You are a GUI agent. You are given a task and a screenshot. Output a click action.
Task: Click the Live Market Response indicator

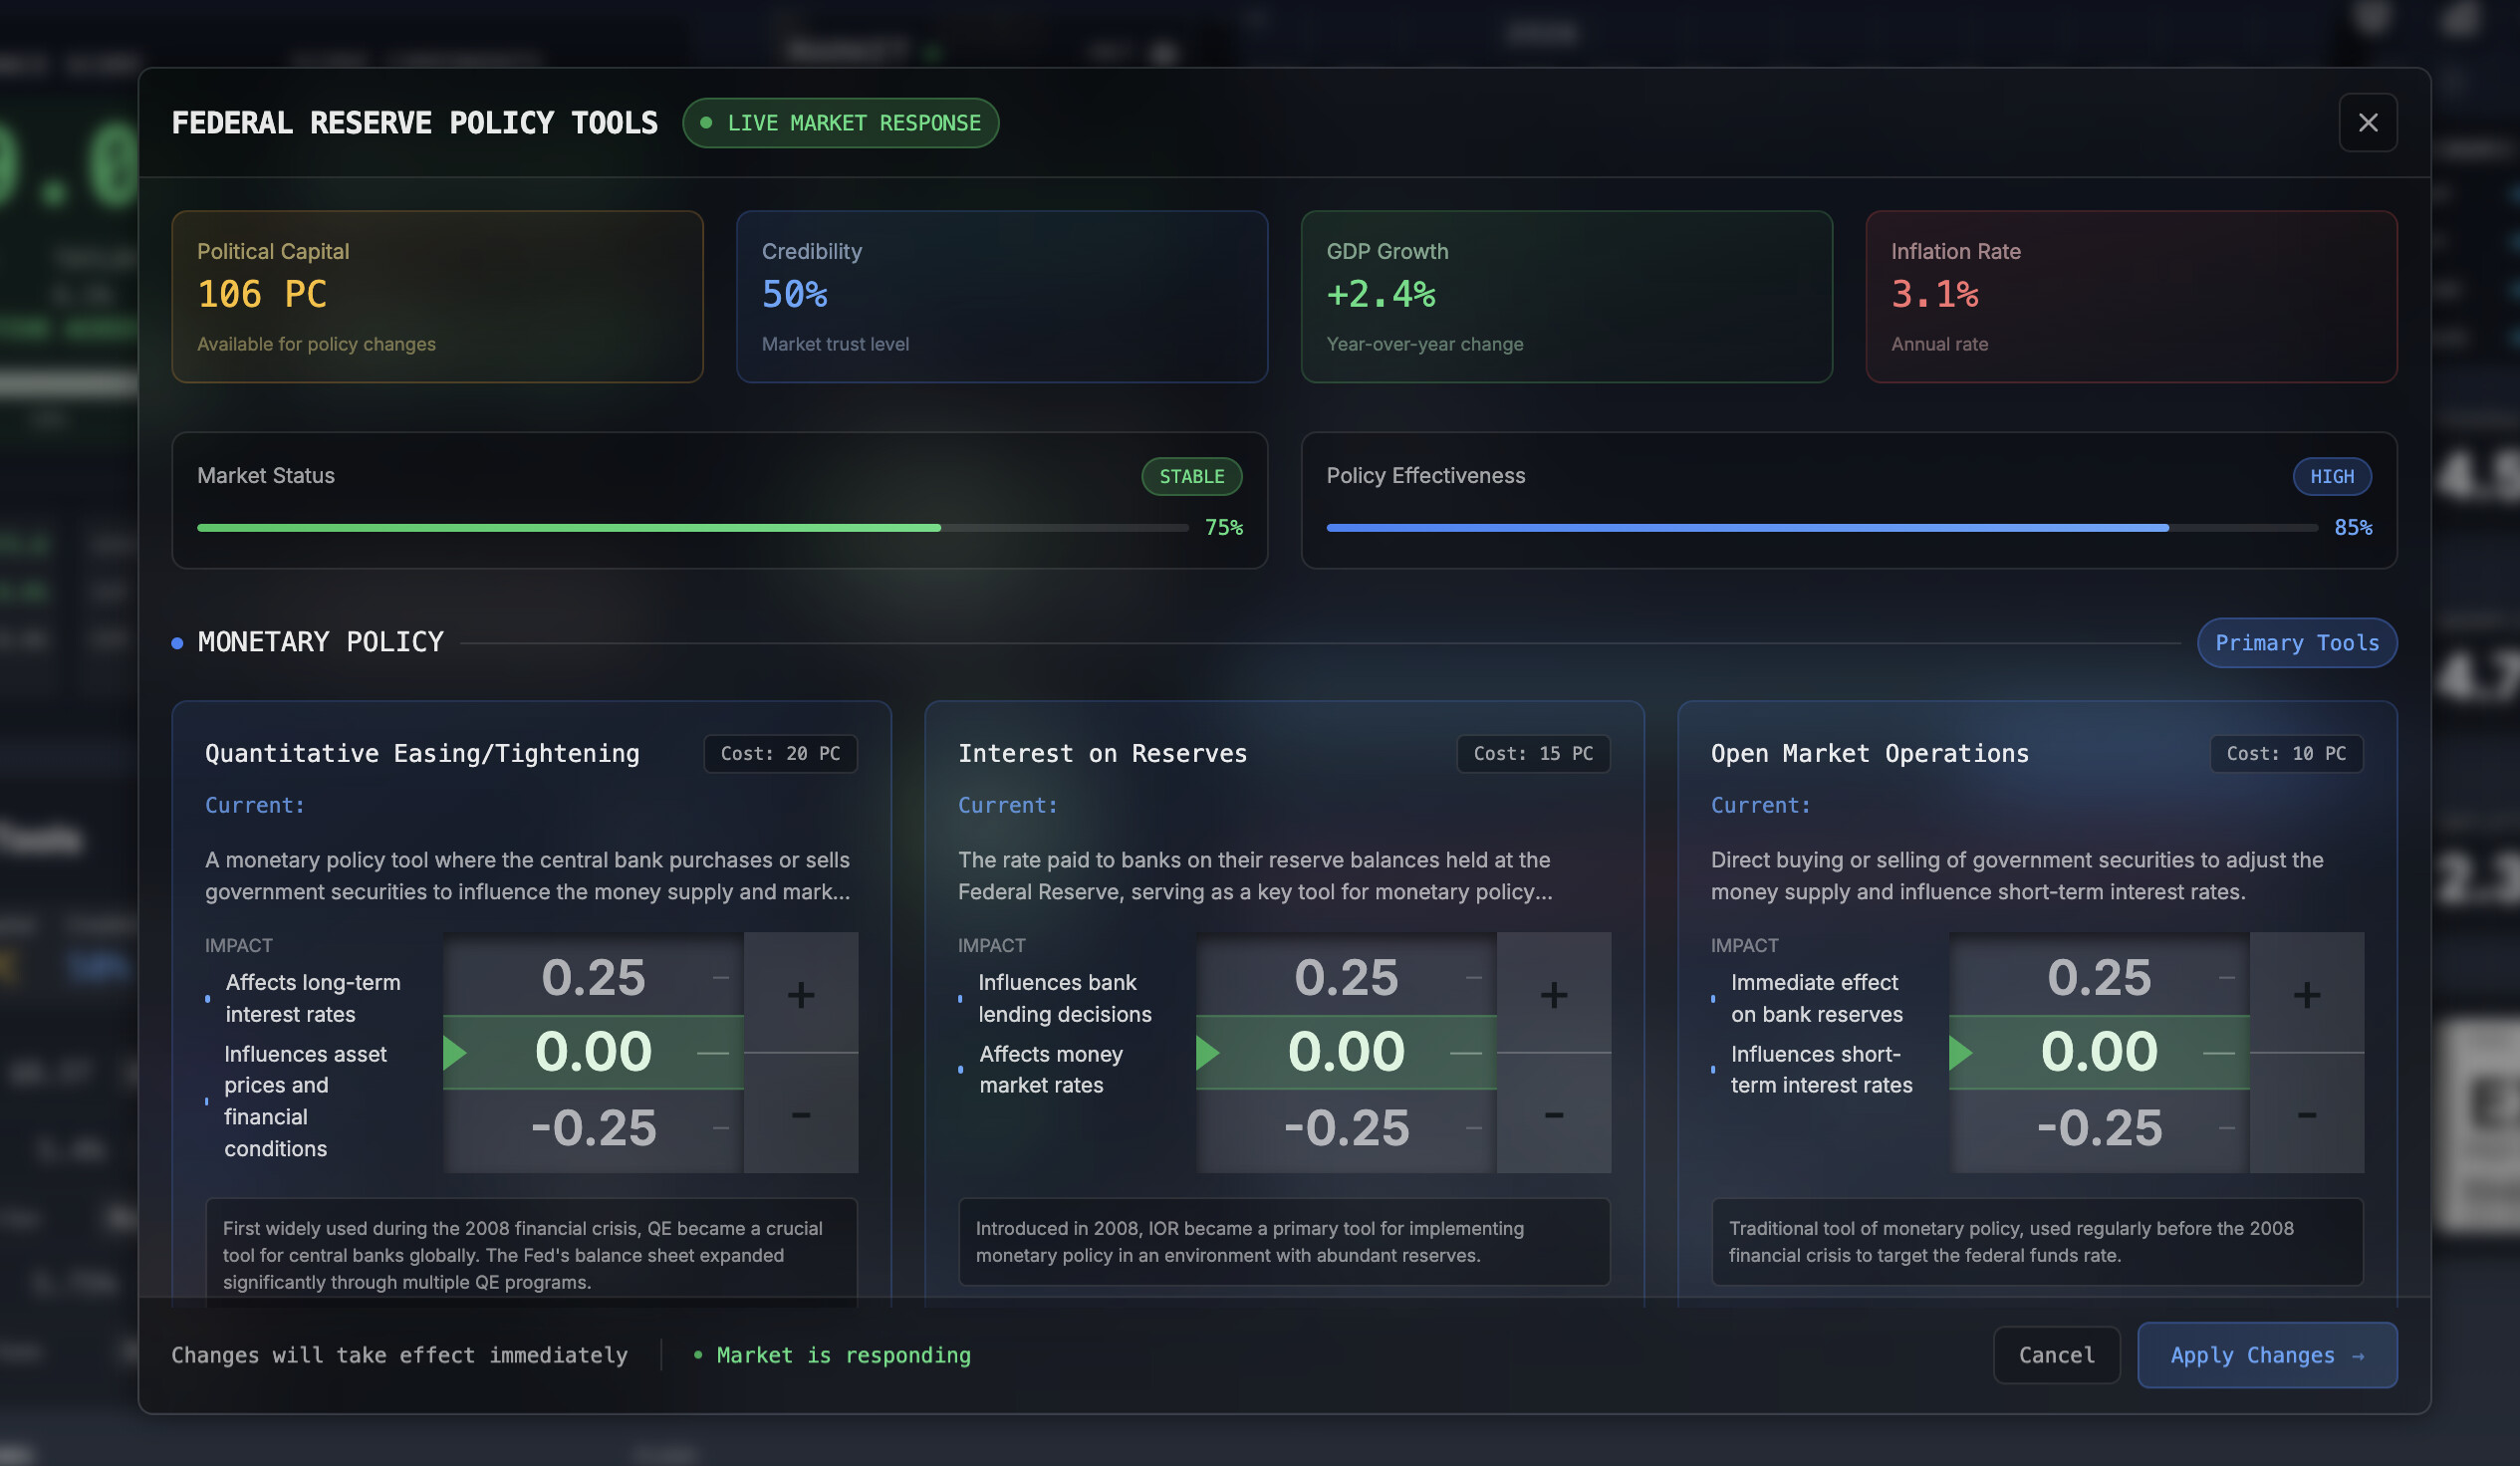(840, 123)
